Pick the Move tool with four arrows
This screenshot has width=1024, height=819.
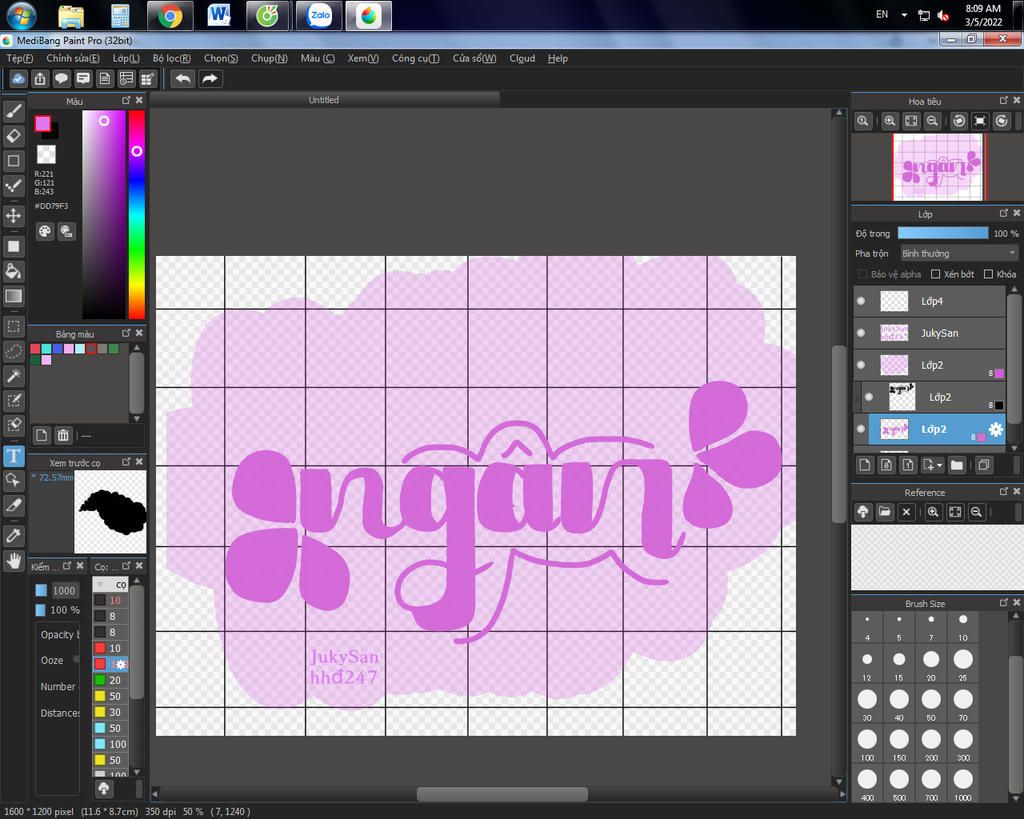tap(14, 216)
